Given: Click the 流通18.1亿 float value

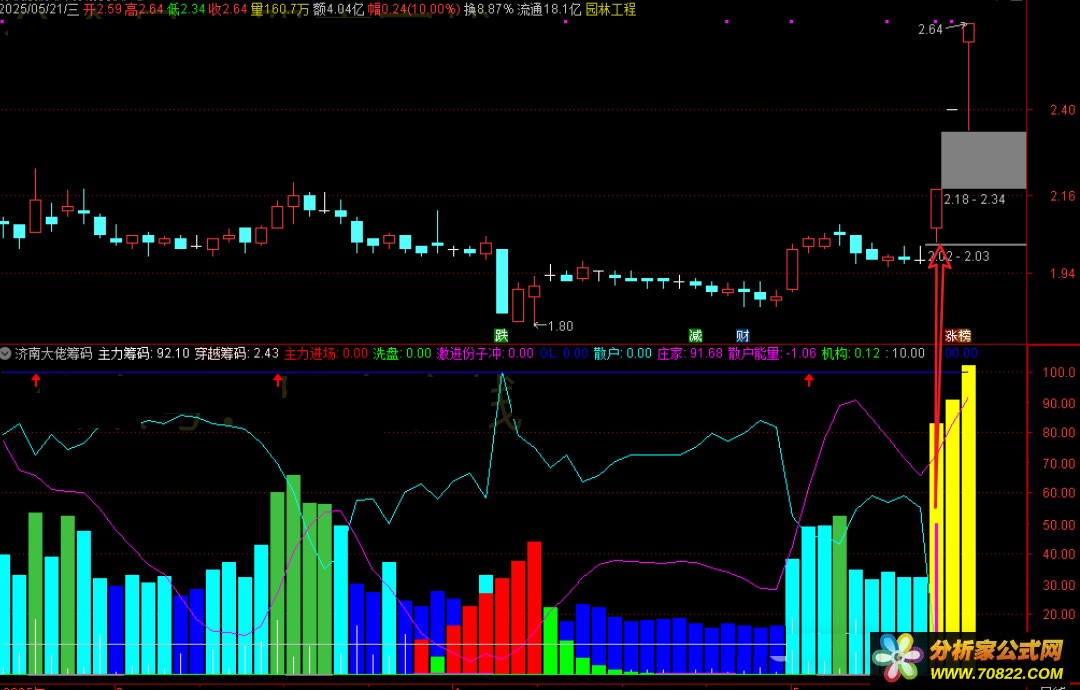Looking at the screenshot, I should 549,9.
